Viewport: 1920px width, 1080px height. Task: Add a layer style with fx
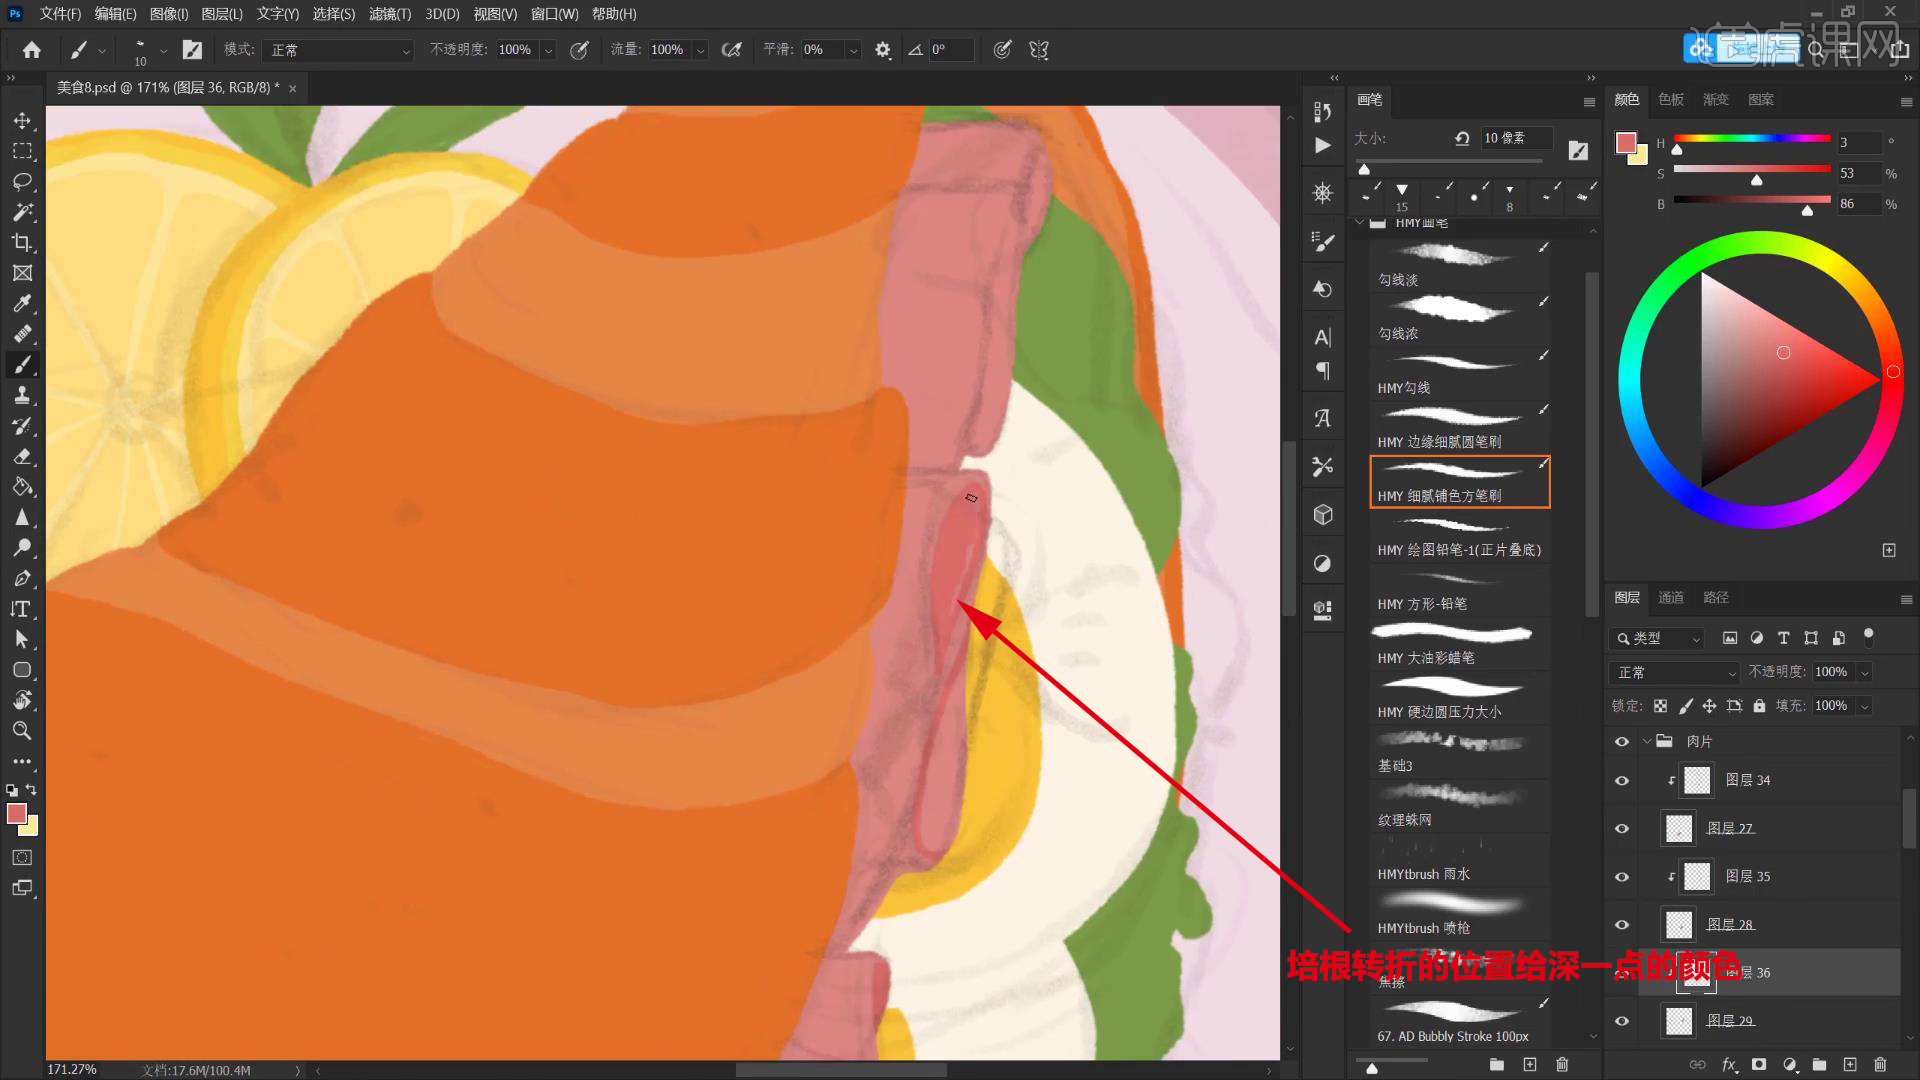[x=1729, y=1065]
